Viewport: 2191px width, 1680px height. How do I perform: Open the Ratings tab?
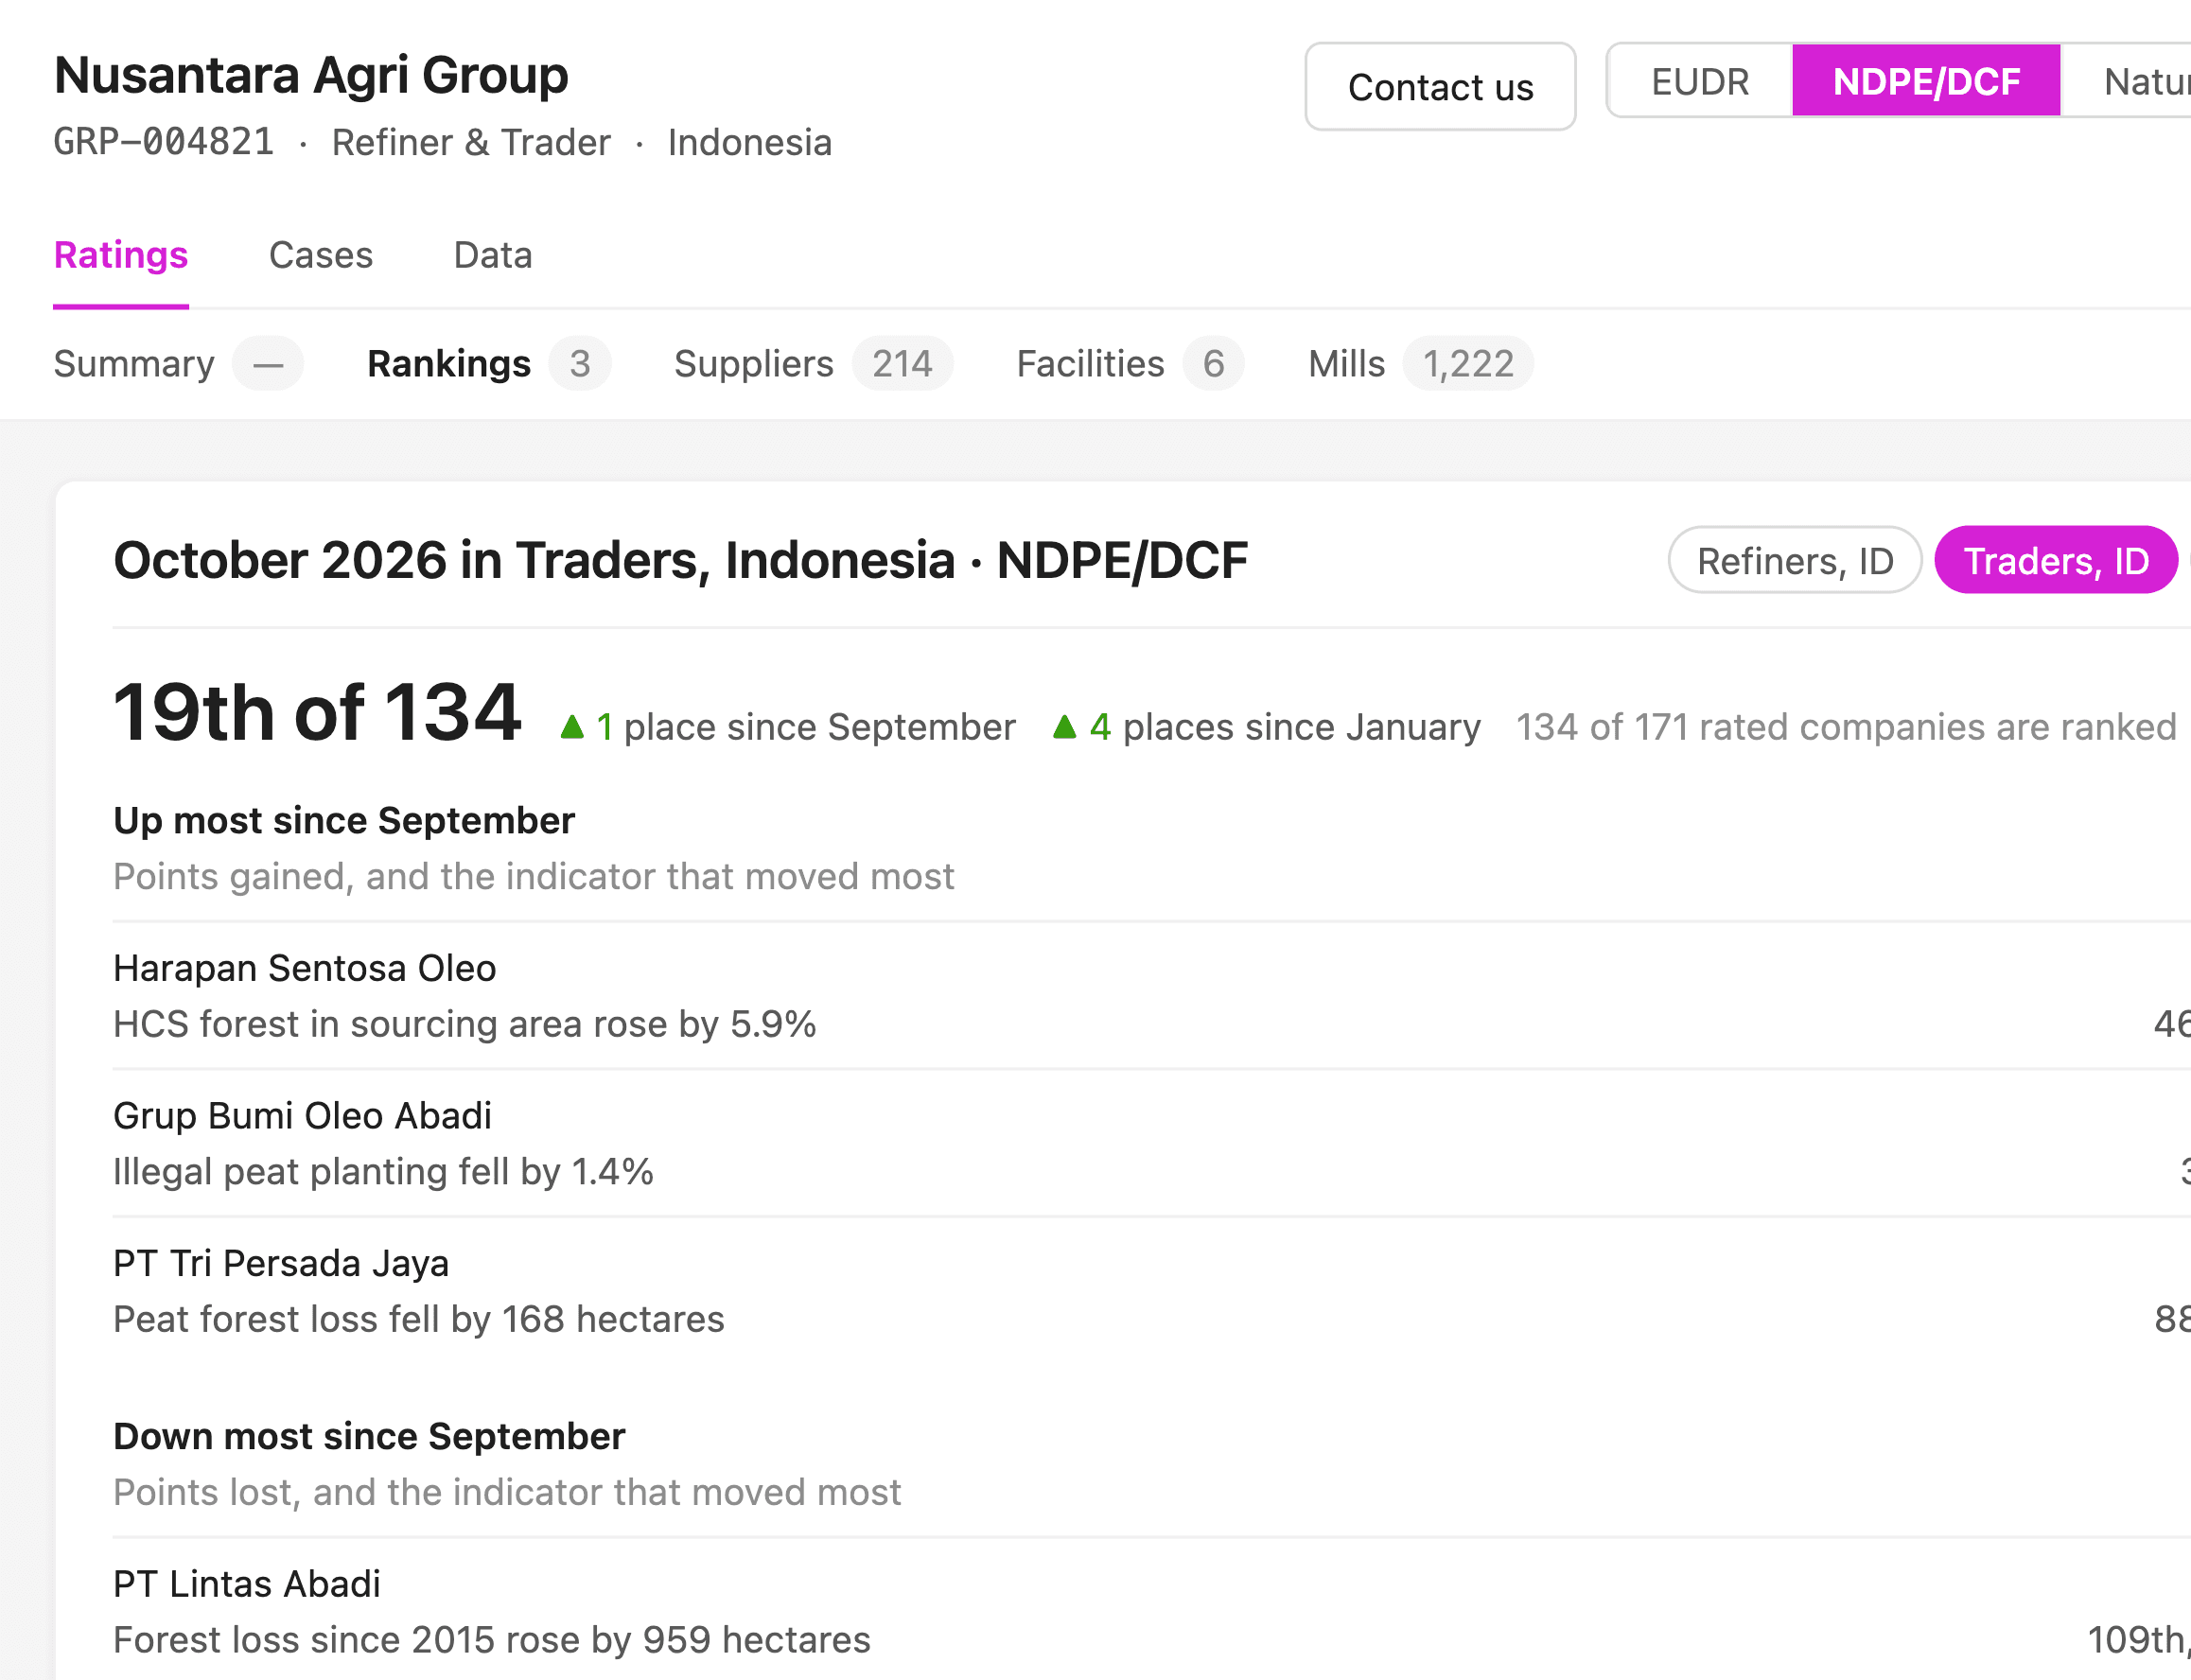pyautogui.click(x=121, y=255)
